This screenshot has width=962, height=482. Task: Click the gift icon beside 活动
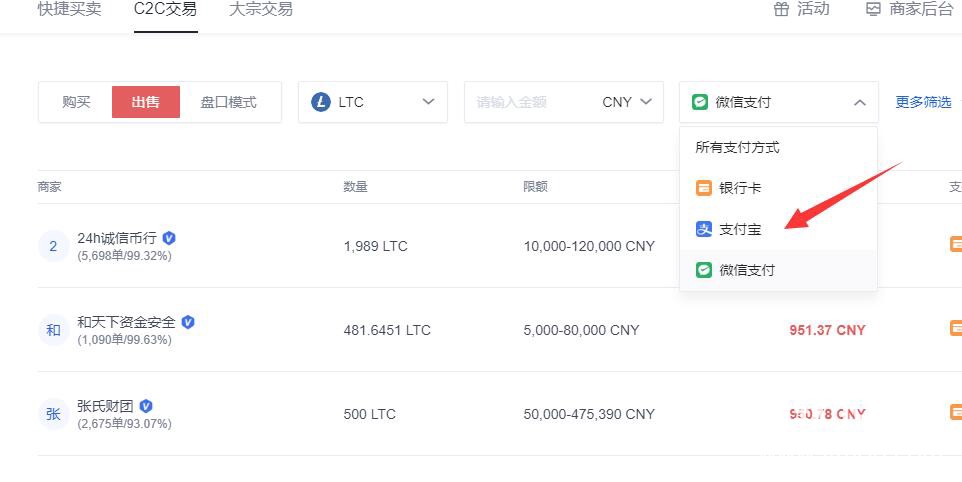(781, 9)
